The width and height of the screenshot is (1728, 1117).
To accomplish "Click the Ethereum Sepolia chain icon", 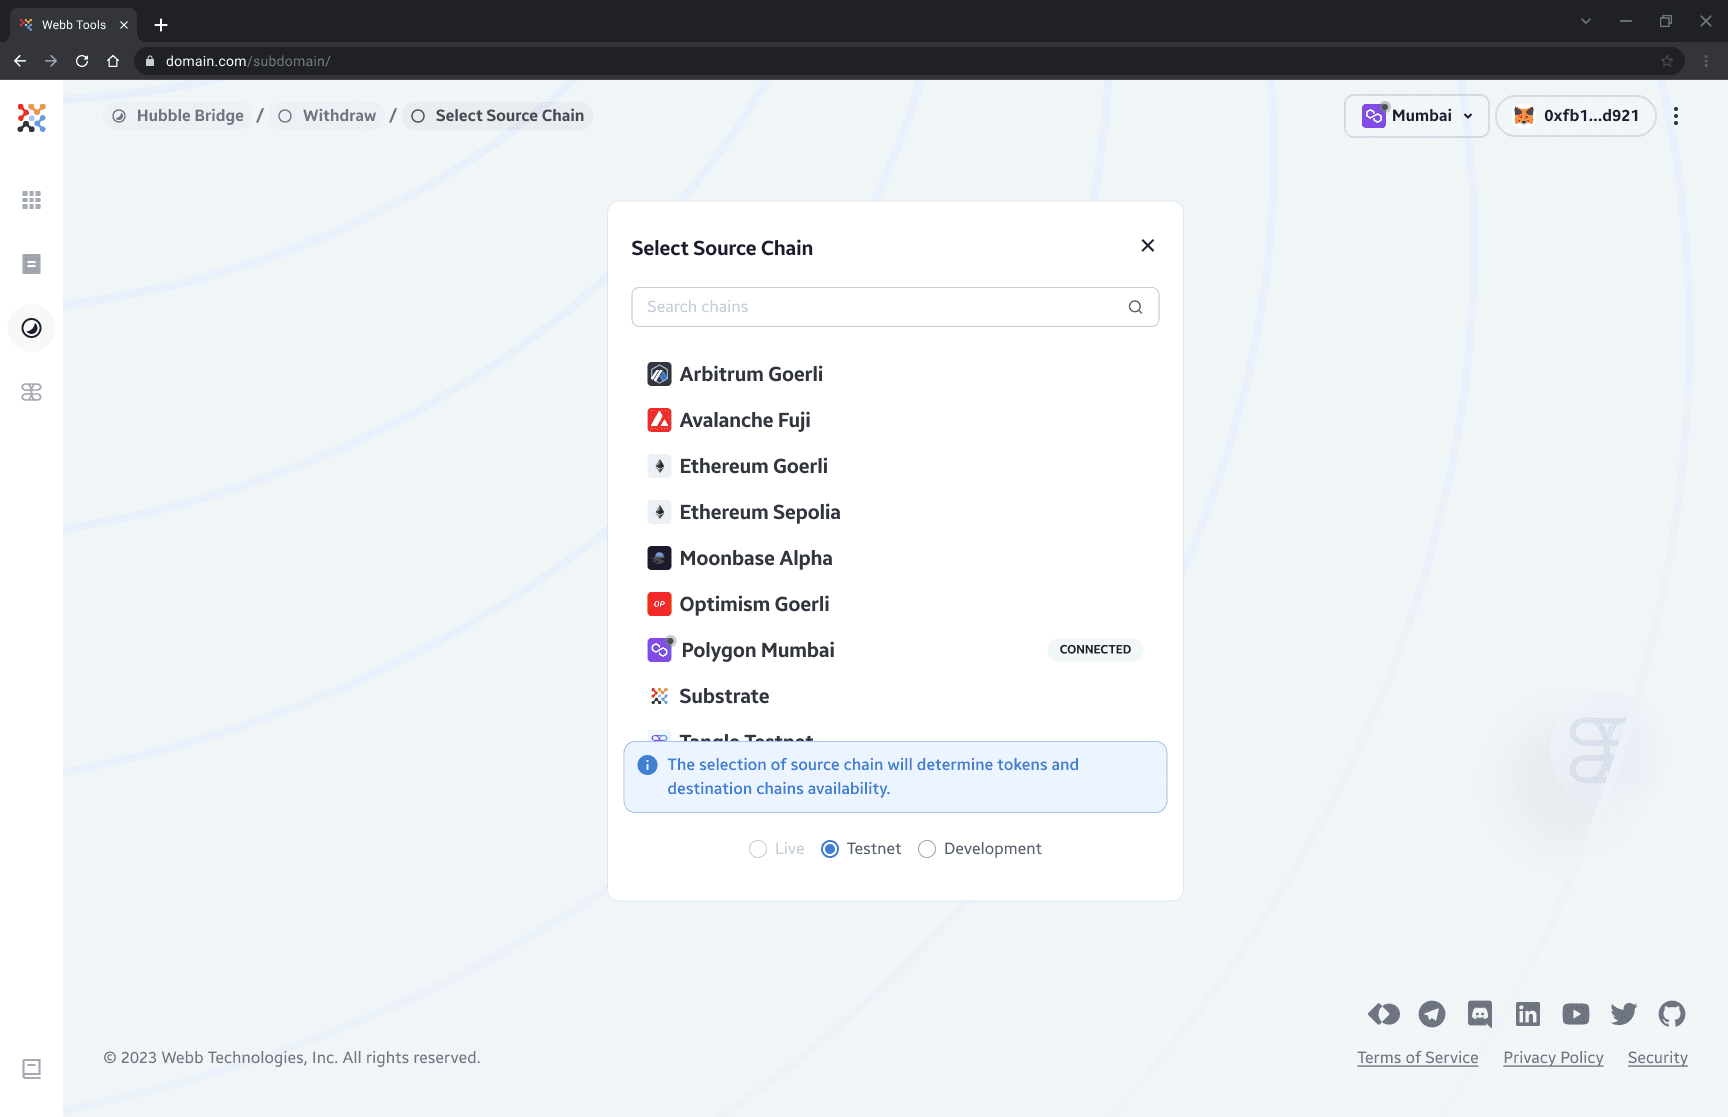I will pyautogui.click(x=659, y=512).
